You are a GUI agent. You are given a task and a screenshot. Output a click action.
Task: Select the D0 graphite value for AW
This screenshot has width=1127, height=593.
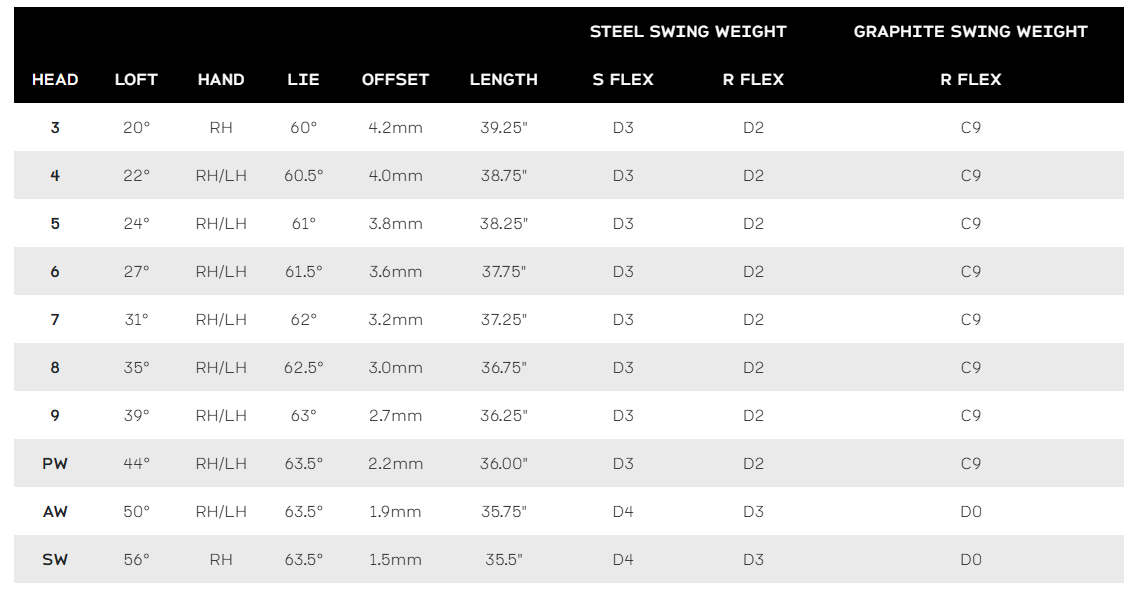(970, 512)
